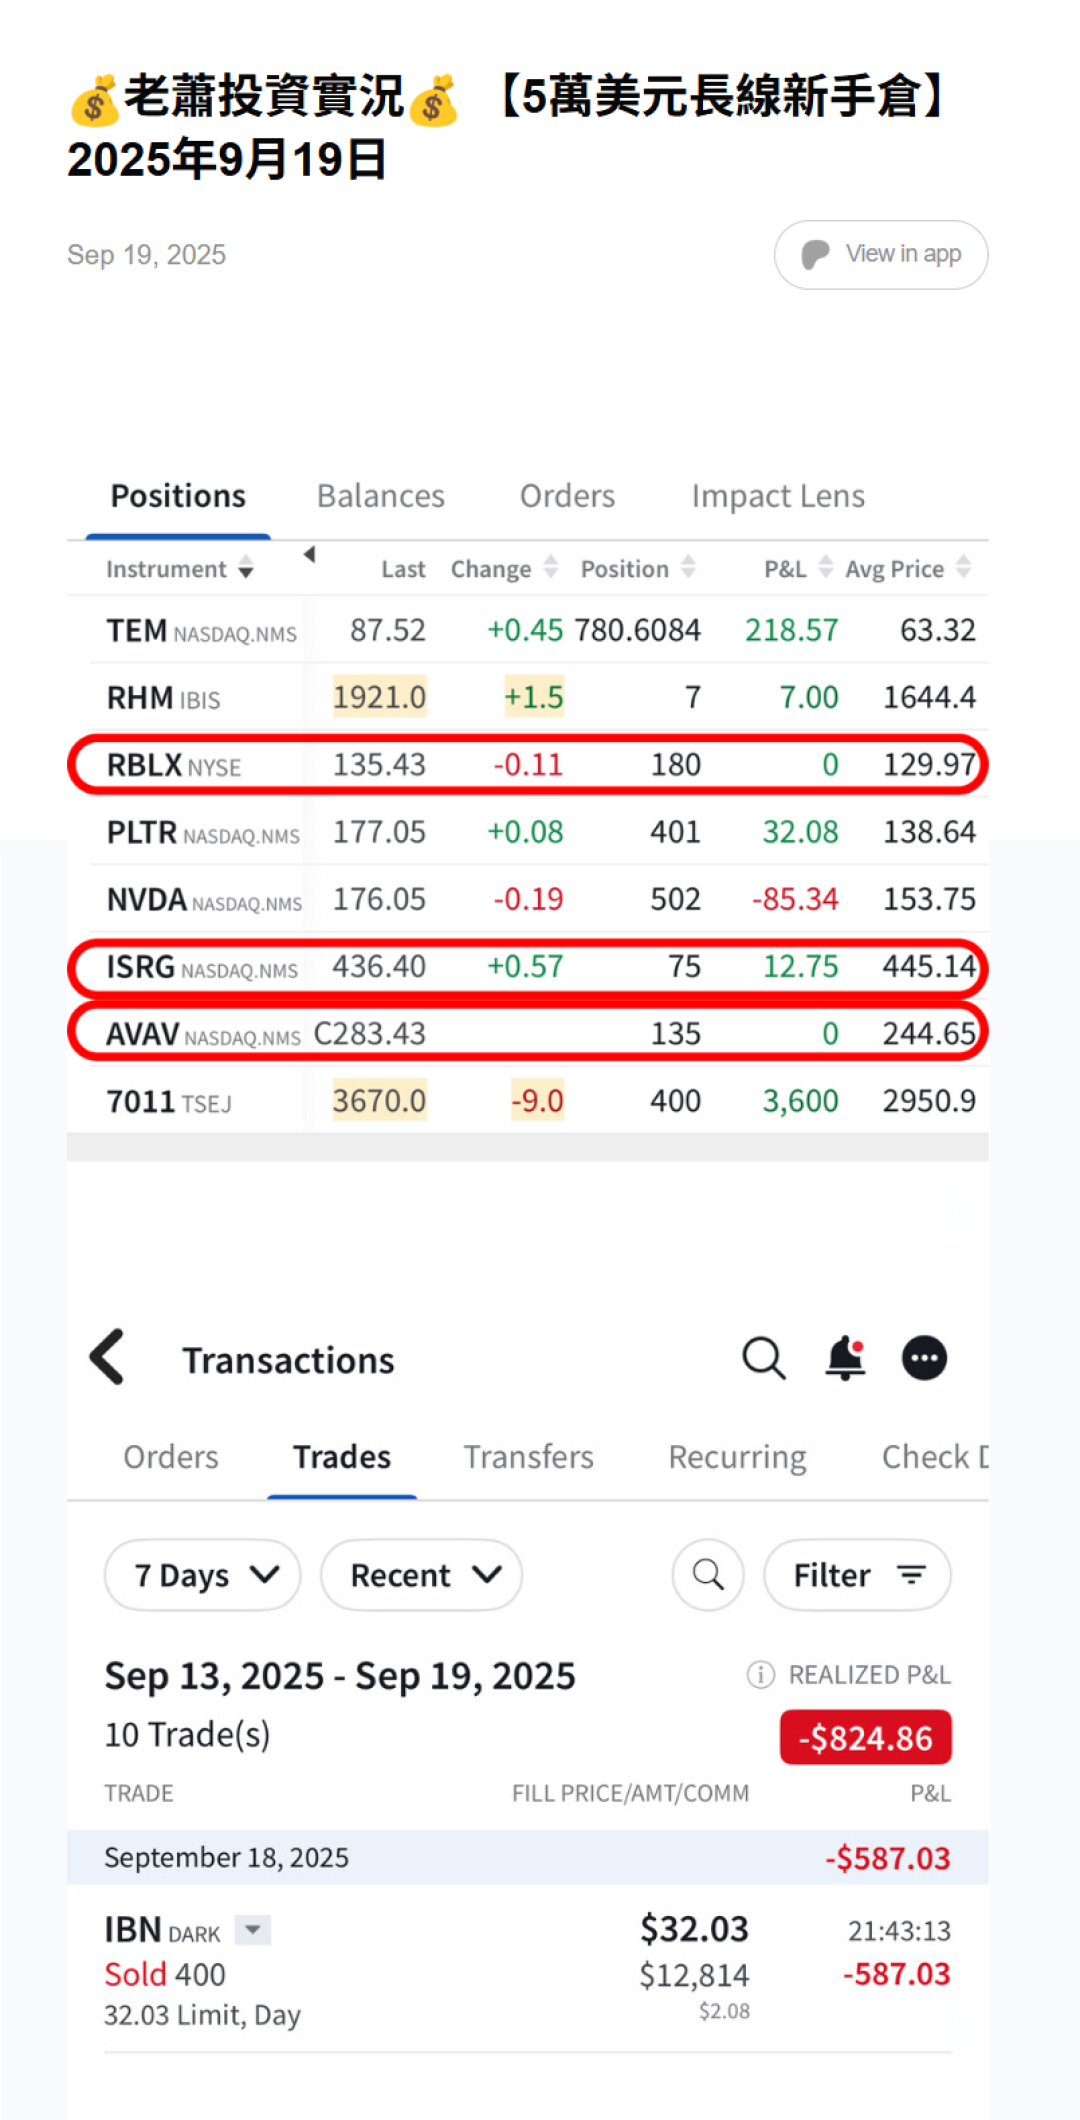Sort positions by Avg Price arrows
The width and height of the screenshot is (1080, 2120).
pos(963,568)
